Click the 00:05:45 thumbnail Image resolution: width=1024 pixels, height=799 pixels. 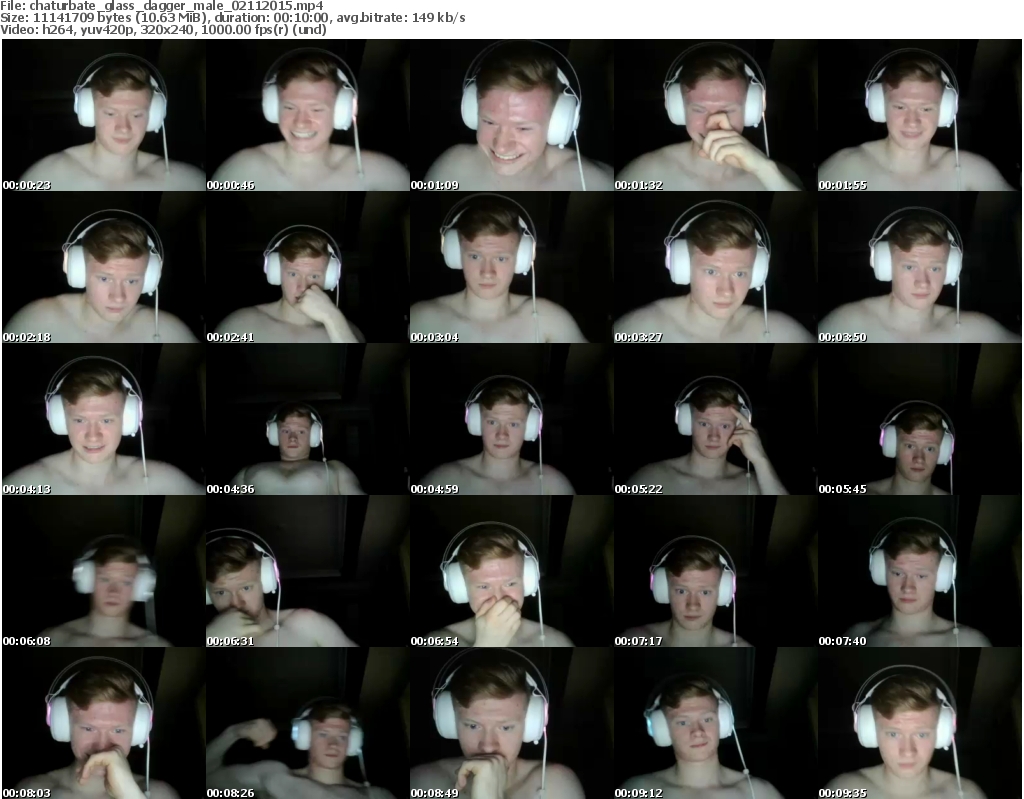[920, 419]
